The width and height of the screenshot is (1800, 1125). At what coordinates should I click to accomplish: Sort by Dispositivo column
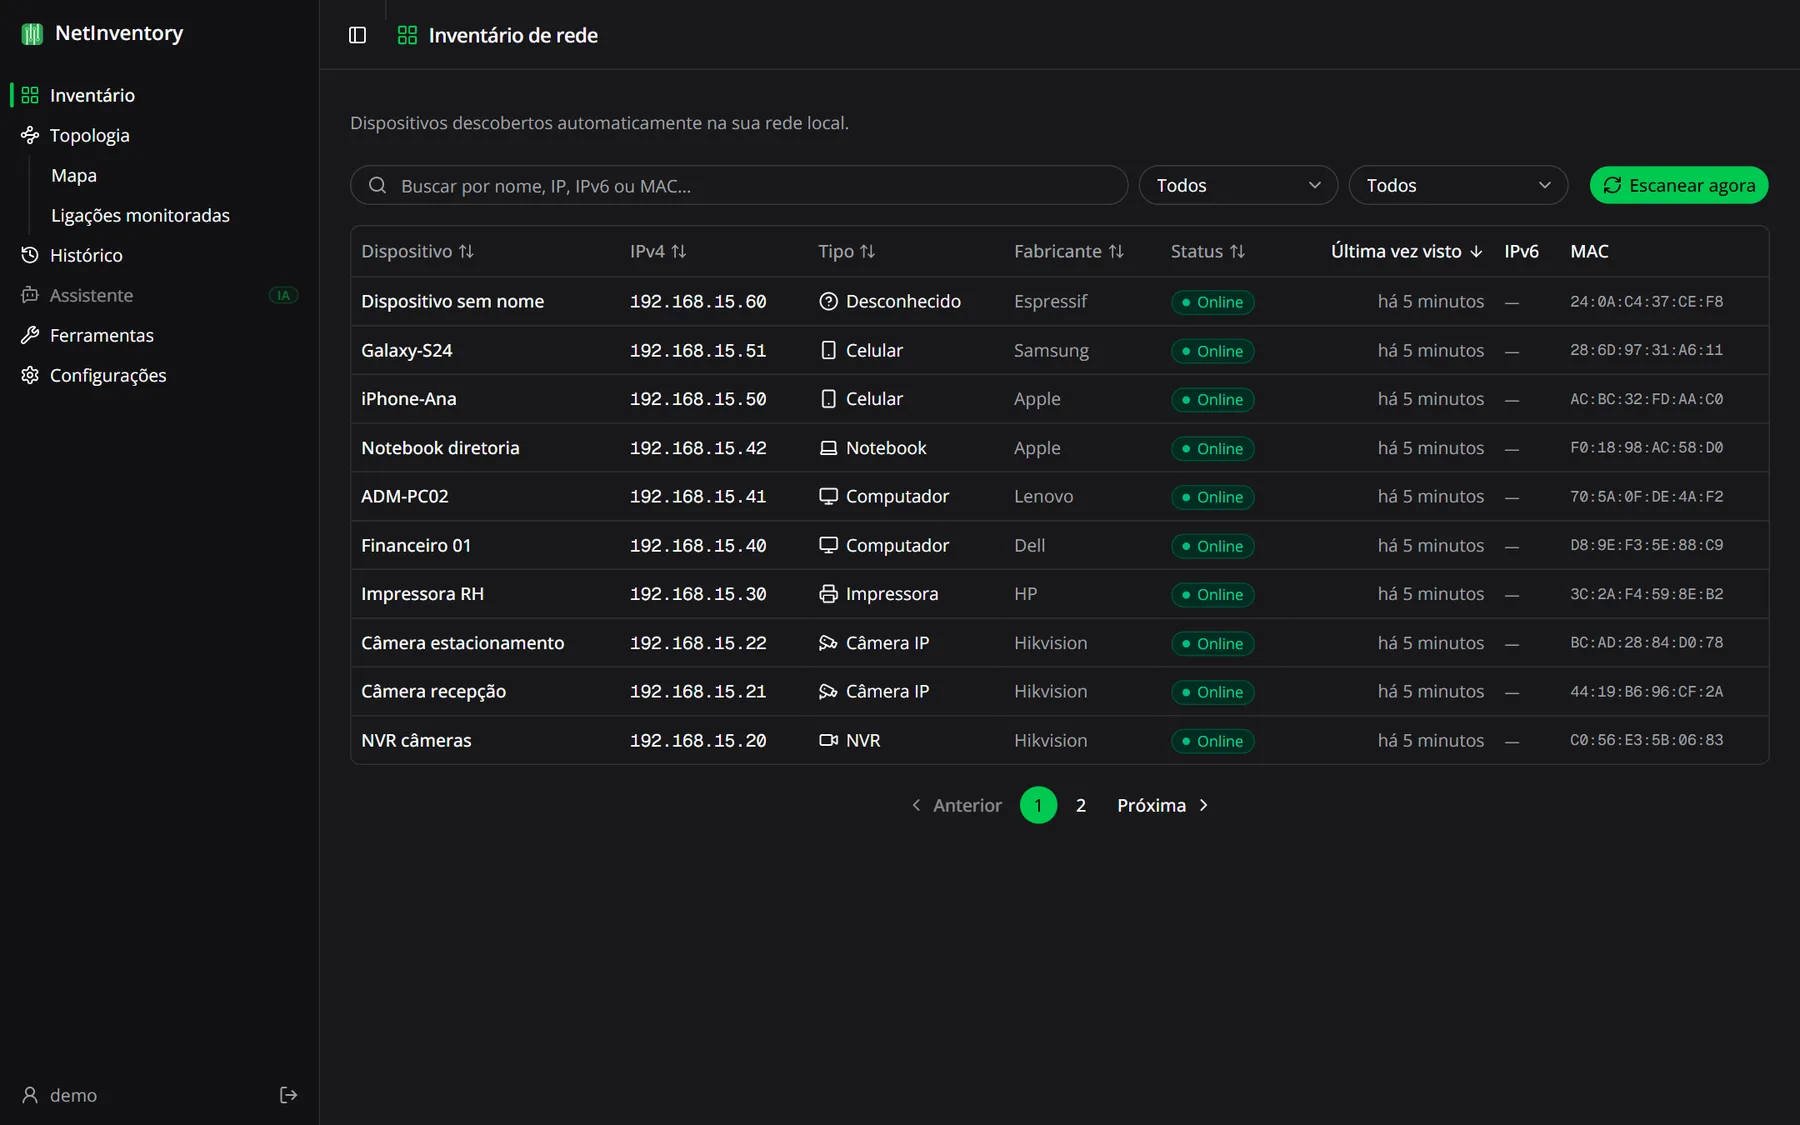[x=417, y=251]
